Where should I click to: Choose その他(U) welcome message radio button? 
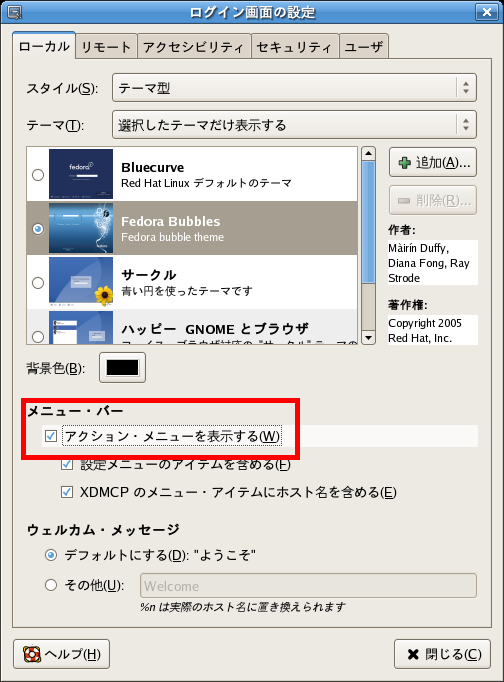click(51, 585)
